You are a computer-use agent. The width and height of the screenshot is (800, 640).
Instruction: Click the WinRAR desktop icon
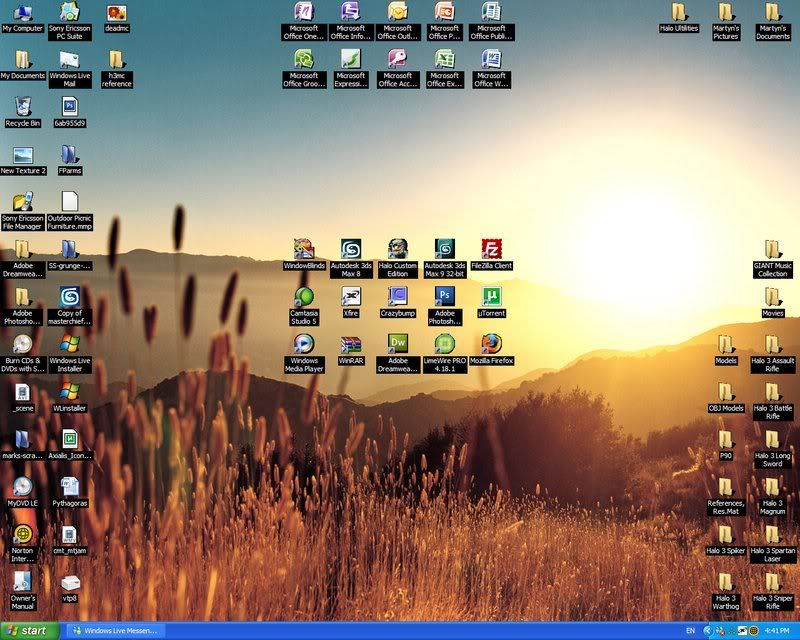click(351, 343)
